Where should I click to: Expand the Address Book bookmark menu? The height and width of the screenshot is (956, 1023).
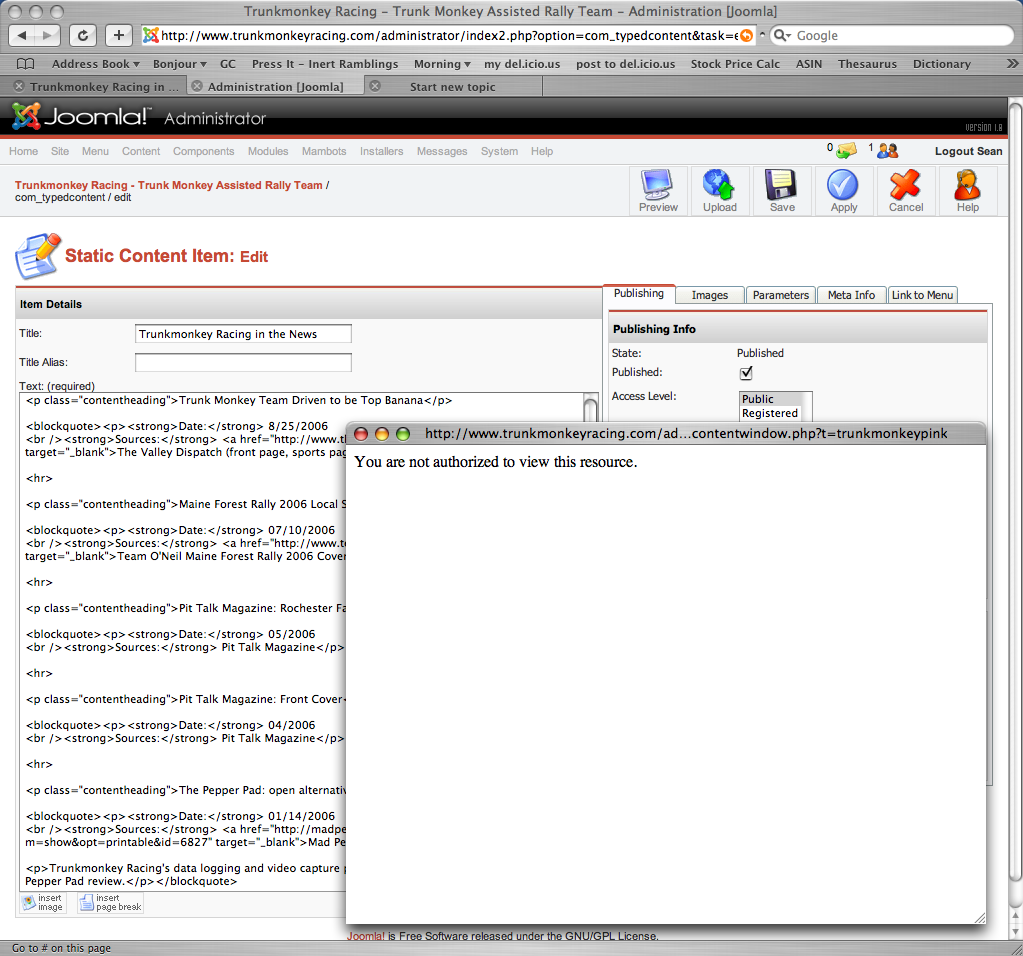(96, 64)
